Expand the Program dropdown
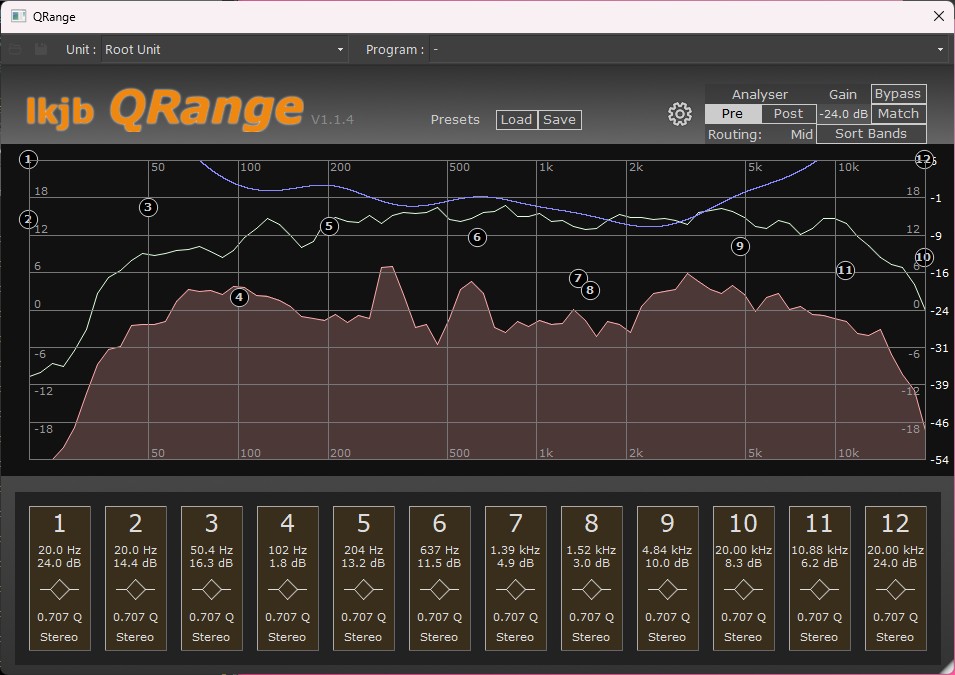The height and width of the screenshot is (675, 955). pos(688,49)
